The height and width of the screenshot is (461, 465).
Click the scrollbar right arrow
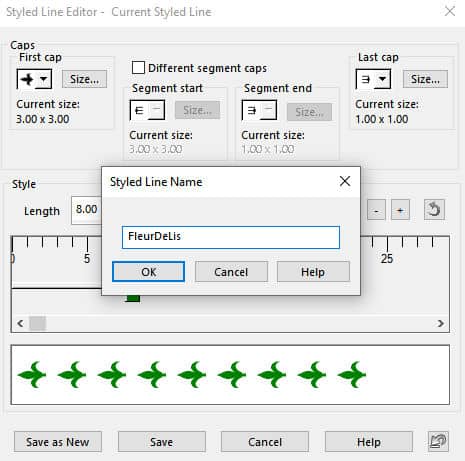[441, 323]
